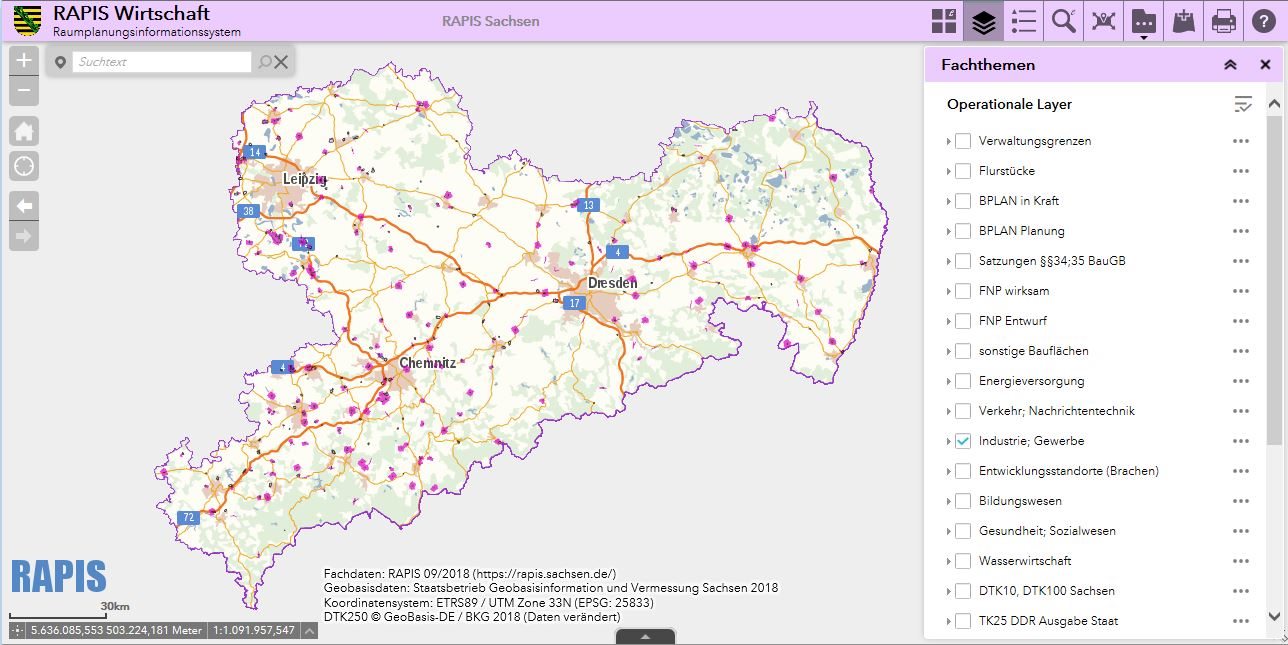Viewport: 1288px width, 645px height.
Task: Enable the Wasserwirtschaft checkbox
Action: pos(963,561)
